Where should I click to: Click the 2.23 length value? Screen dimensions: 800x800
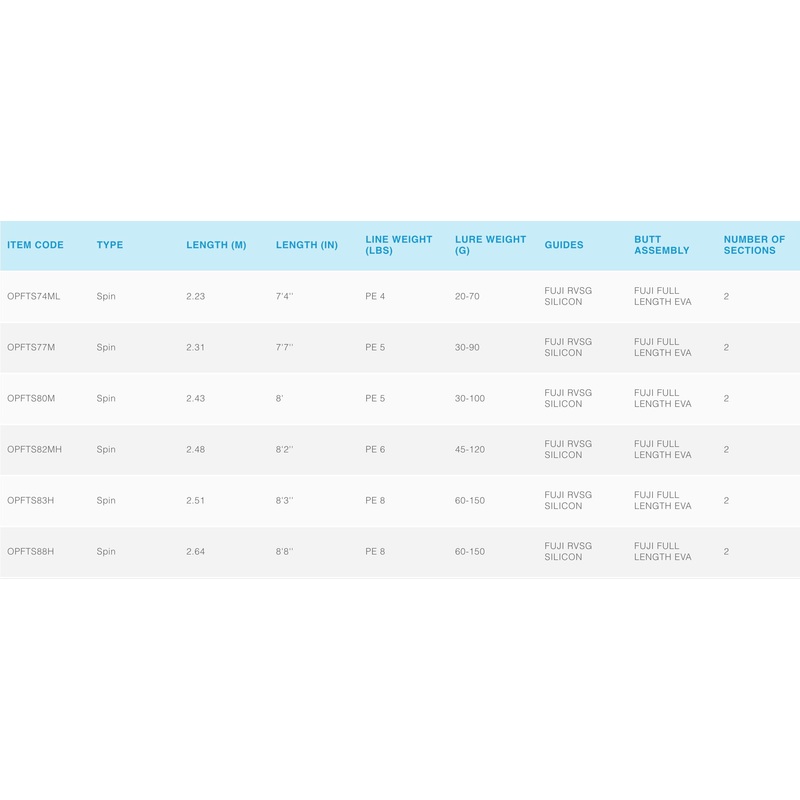pos(196,297)
